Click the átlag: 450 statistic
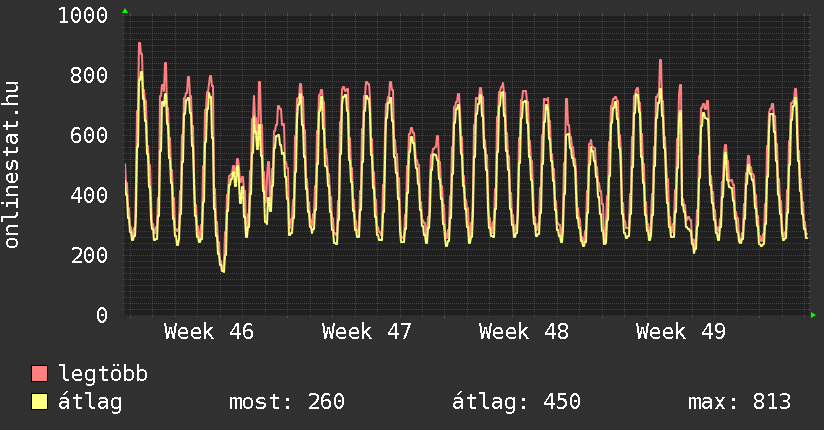This screenshot has height=430, width=824. [516, 402]
